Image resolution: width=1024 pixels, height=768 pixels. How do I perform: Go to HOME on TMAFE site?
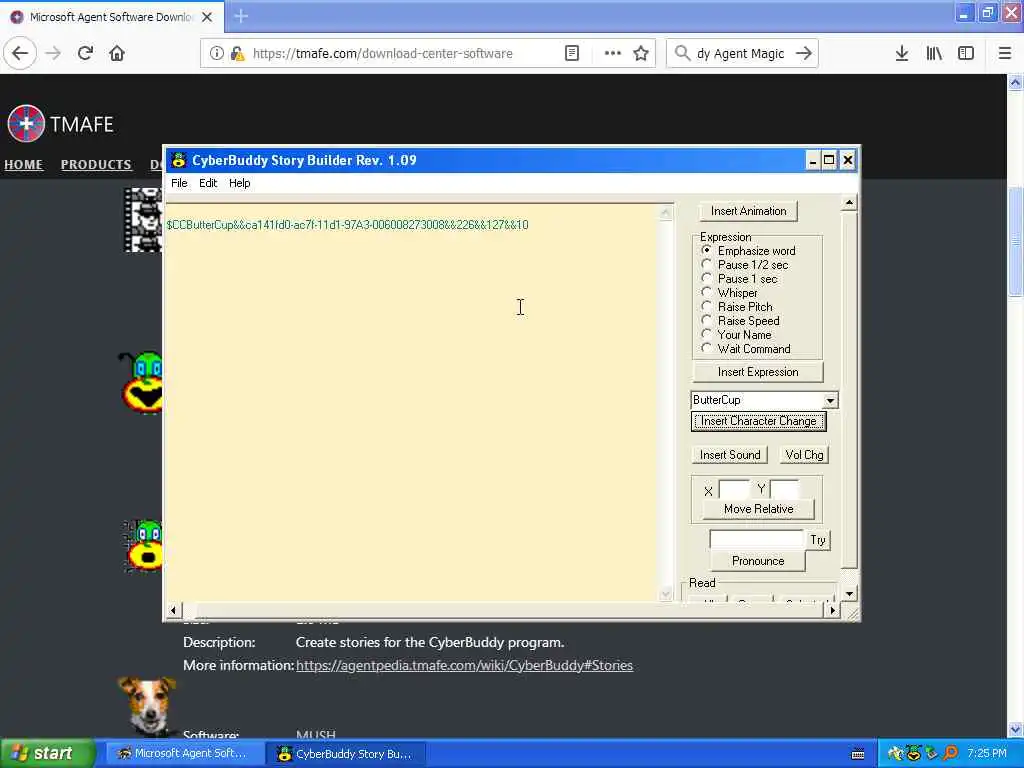click(24, 165)
